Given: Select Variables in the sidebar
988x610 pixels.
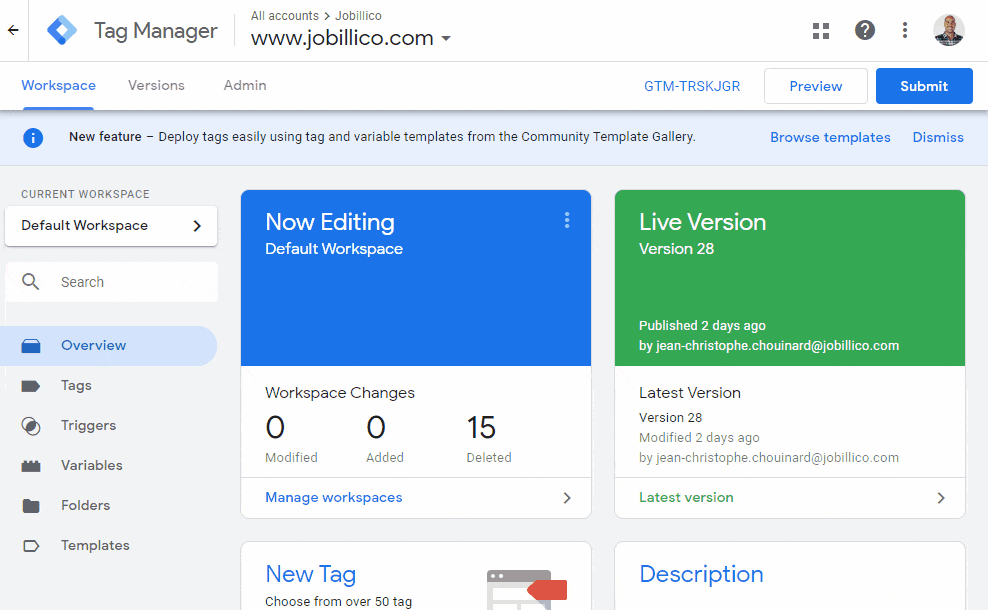Looking at the screenshot, I should [108, 466].
